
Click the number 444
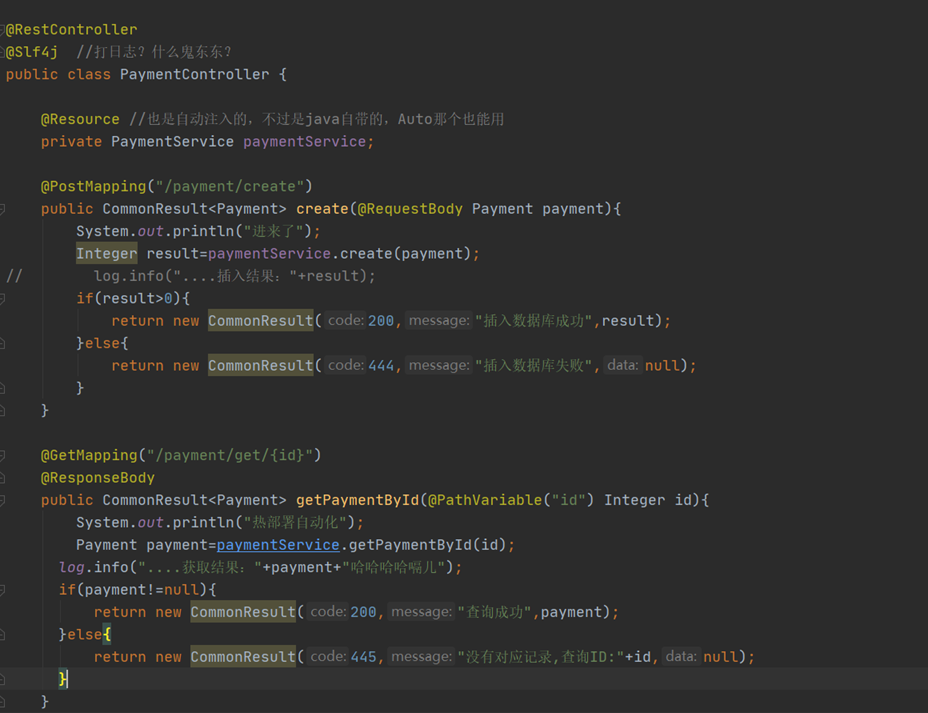click(381, 366)
